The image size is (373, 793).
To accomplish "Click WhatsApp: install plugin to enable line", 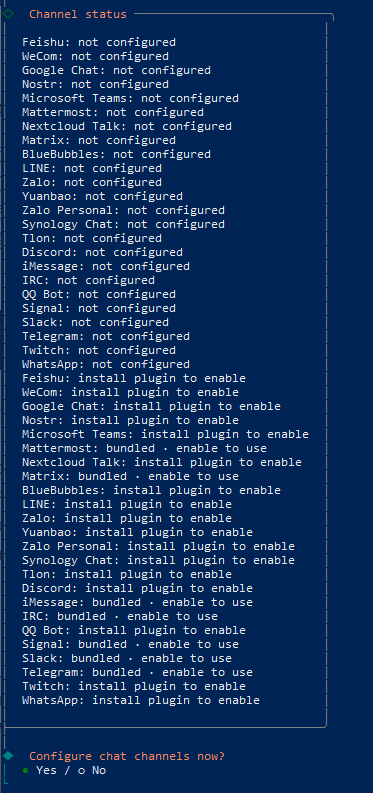I will click(x=141, y=700).
